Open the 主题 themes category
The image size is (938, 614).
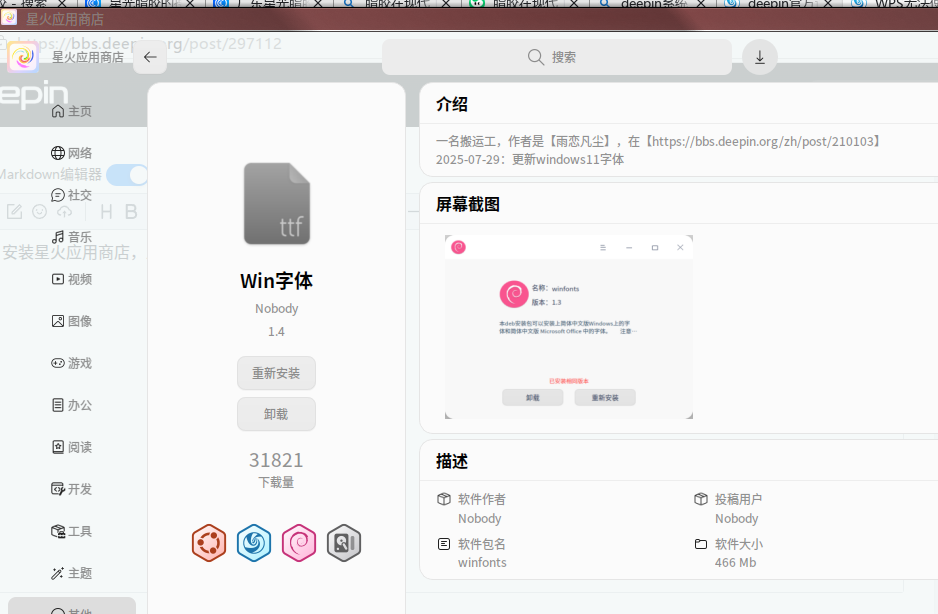click(72, 573)
